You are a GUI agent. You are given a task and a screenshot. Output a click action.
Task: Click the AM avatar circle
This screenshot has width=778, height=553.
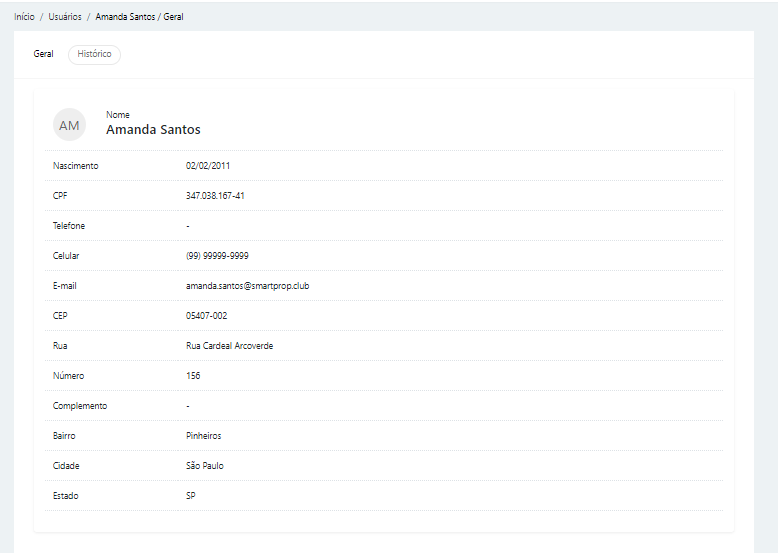click(x=69, y=125)
